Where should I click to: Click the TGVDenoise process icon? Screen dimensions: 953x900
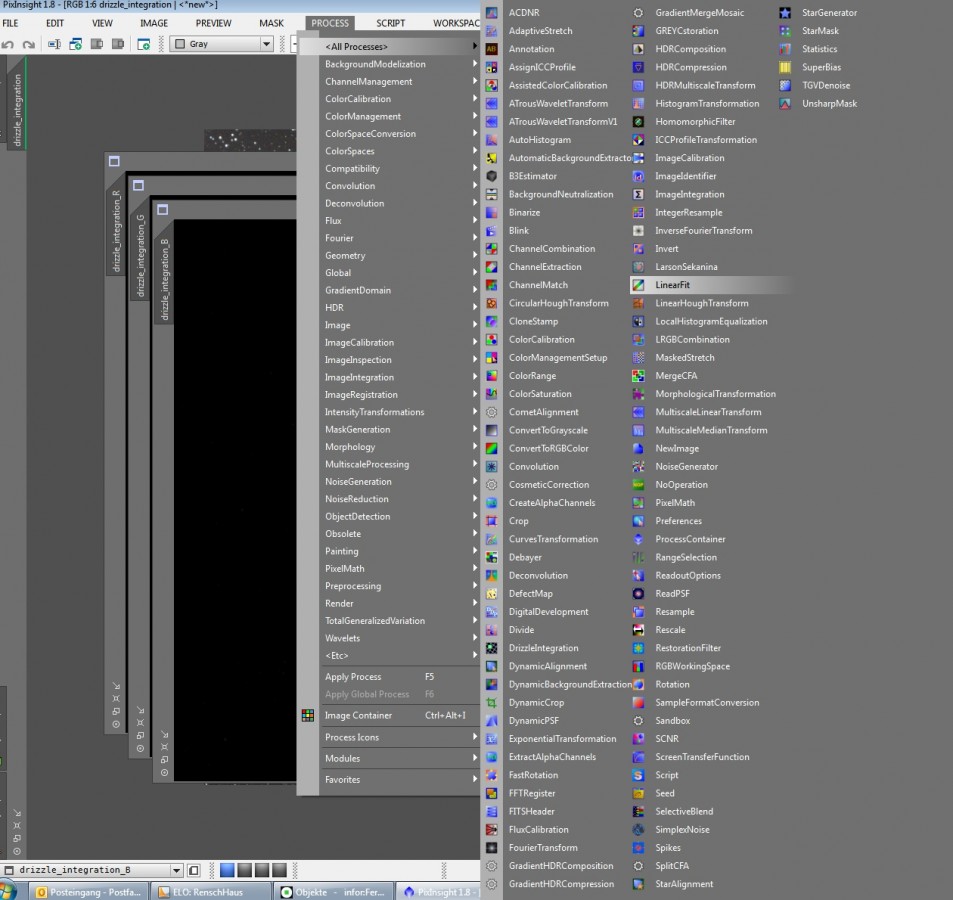pos(785,86)
